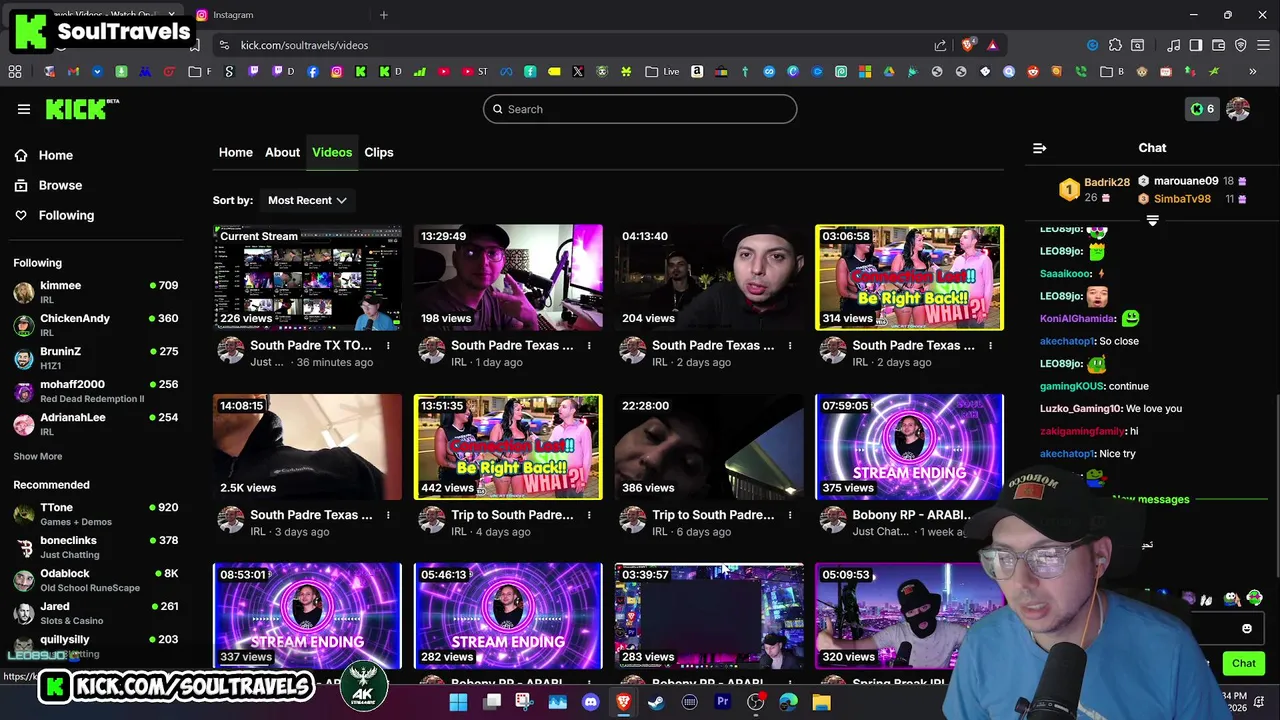
Task: Open OBS Studio from the taskbar
Action: tap(755, 703)
